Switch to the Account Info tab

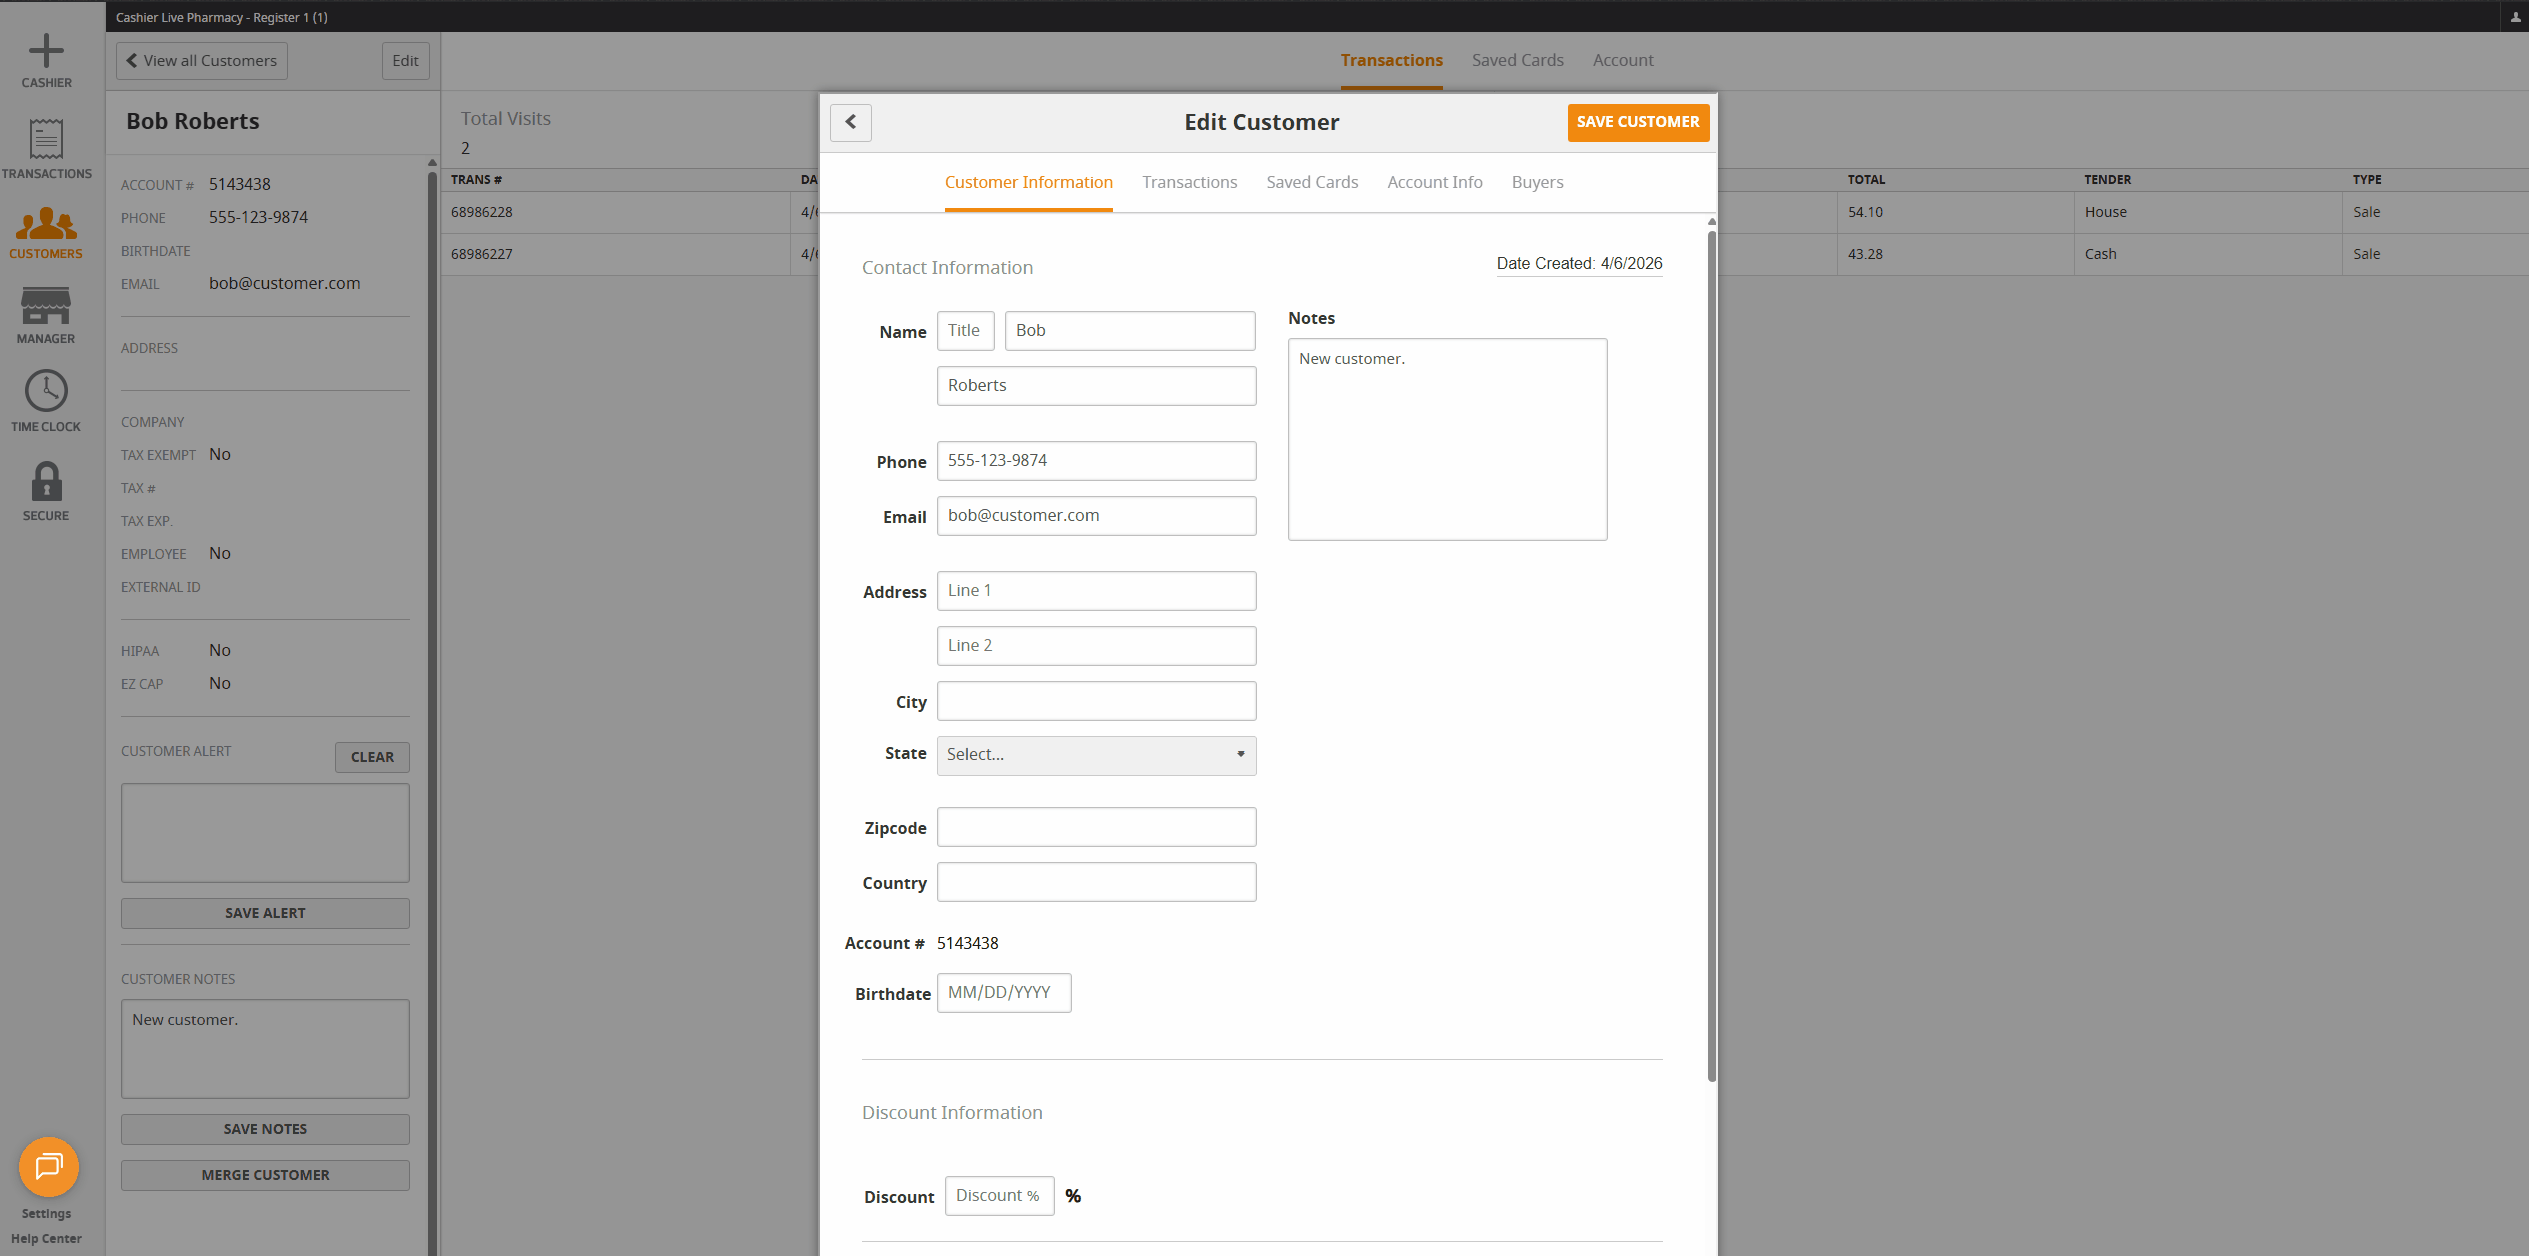tap(1434, 182)
